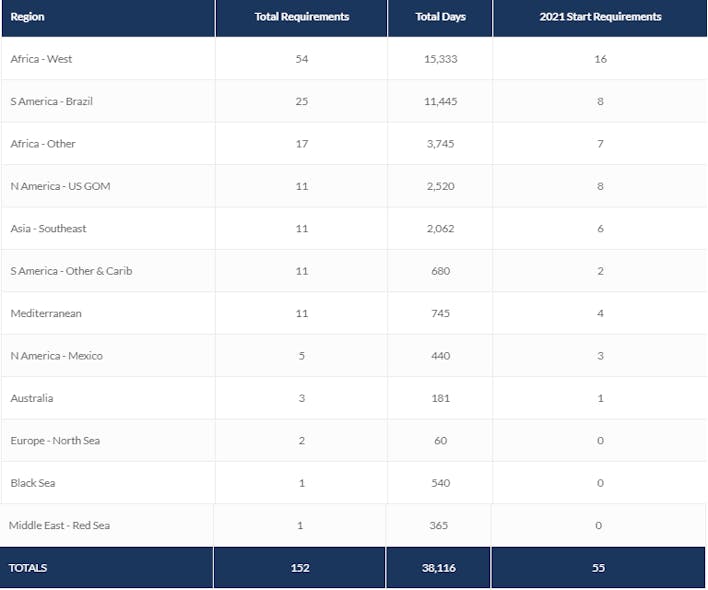Screen dimensions: 708x590
Task: Select the 15,333 total days value
Action: (440, 59)
